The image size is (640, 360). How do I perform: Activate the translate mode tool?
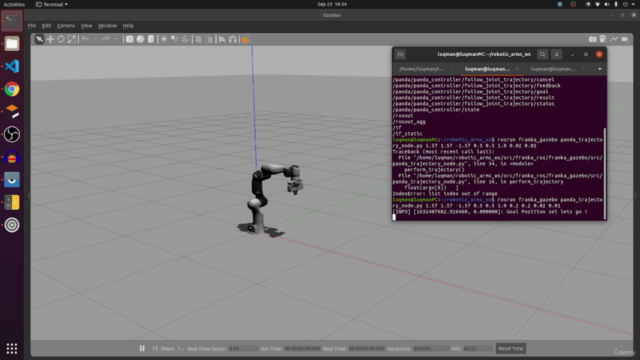(x=50, y=39)
